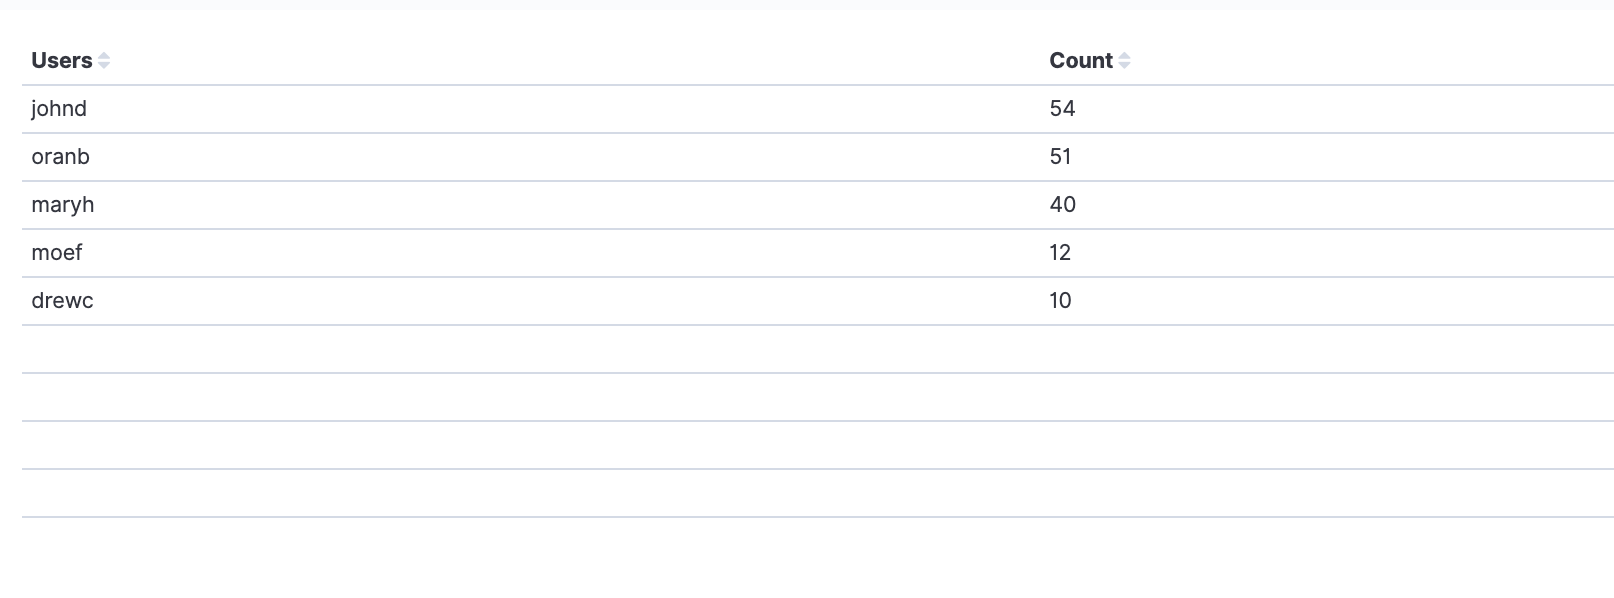The height and width of the screenshot is (598, 1614).
Task: Click the sort arrows beside Users
Action: 104,61
